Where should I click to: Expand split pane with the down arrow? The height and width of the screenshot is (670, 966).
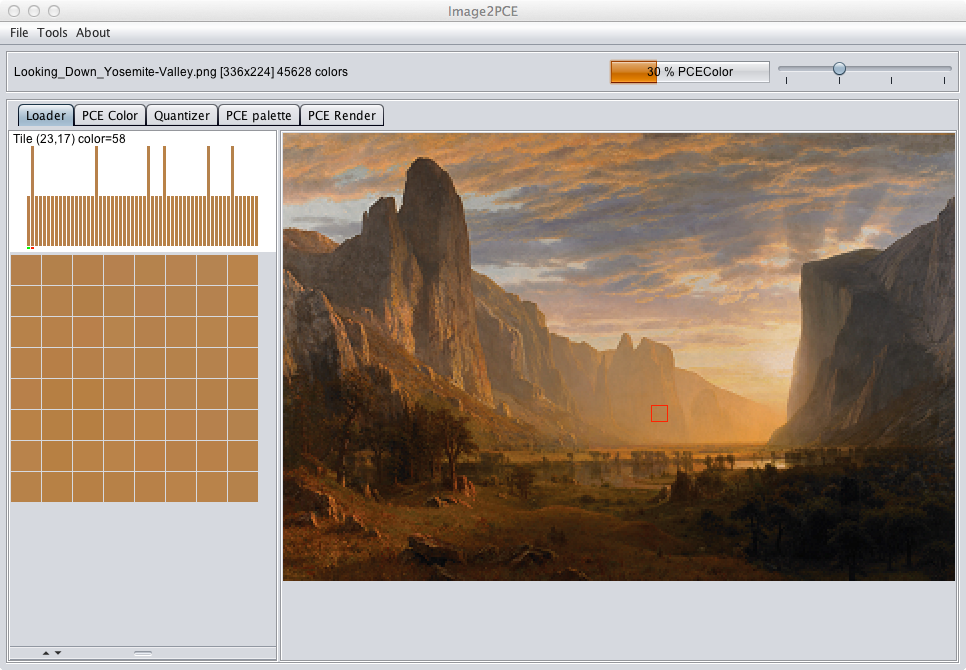click(58, 653)
